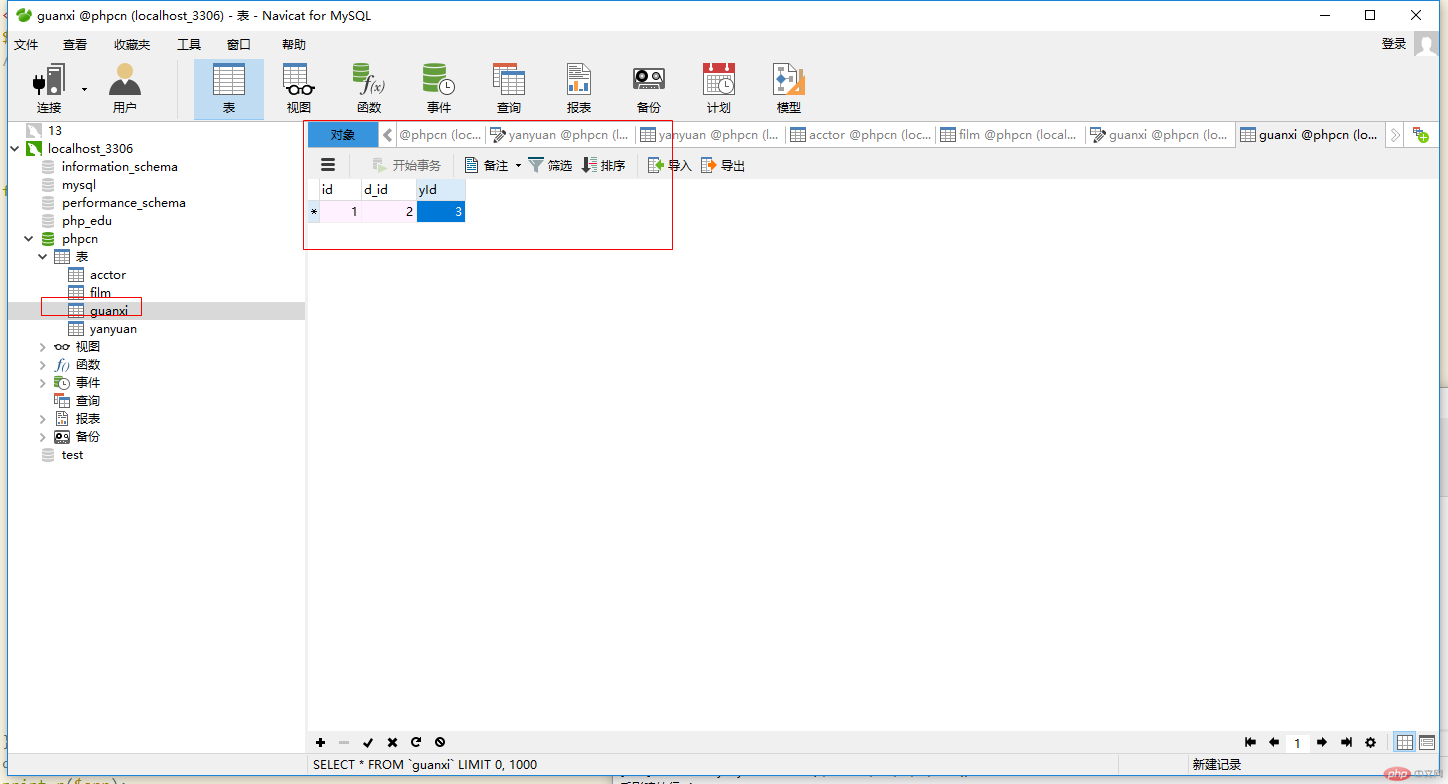
Task: Collapse the localhost_3306 connection node
Action: (x=15, y=149)
